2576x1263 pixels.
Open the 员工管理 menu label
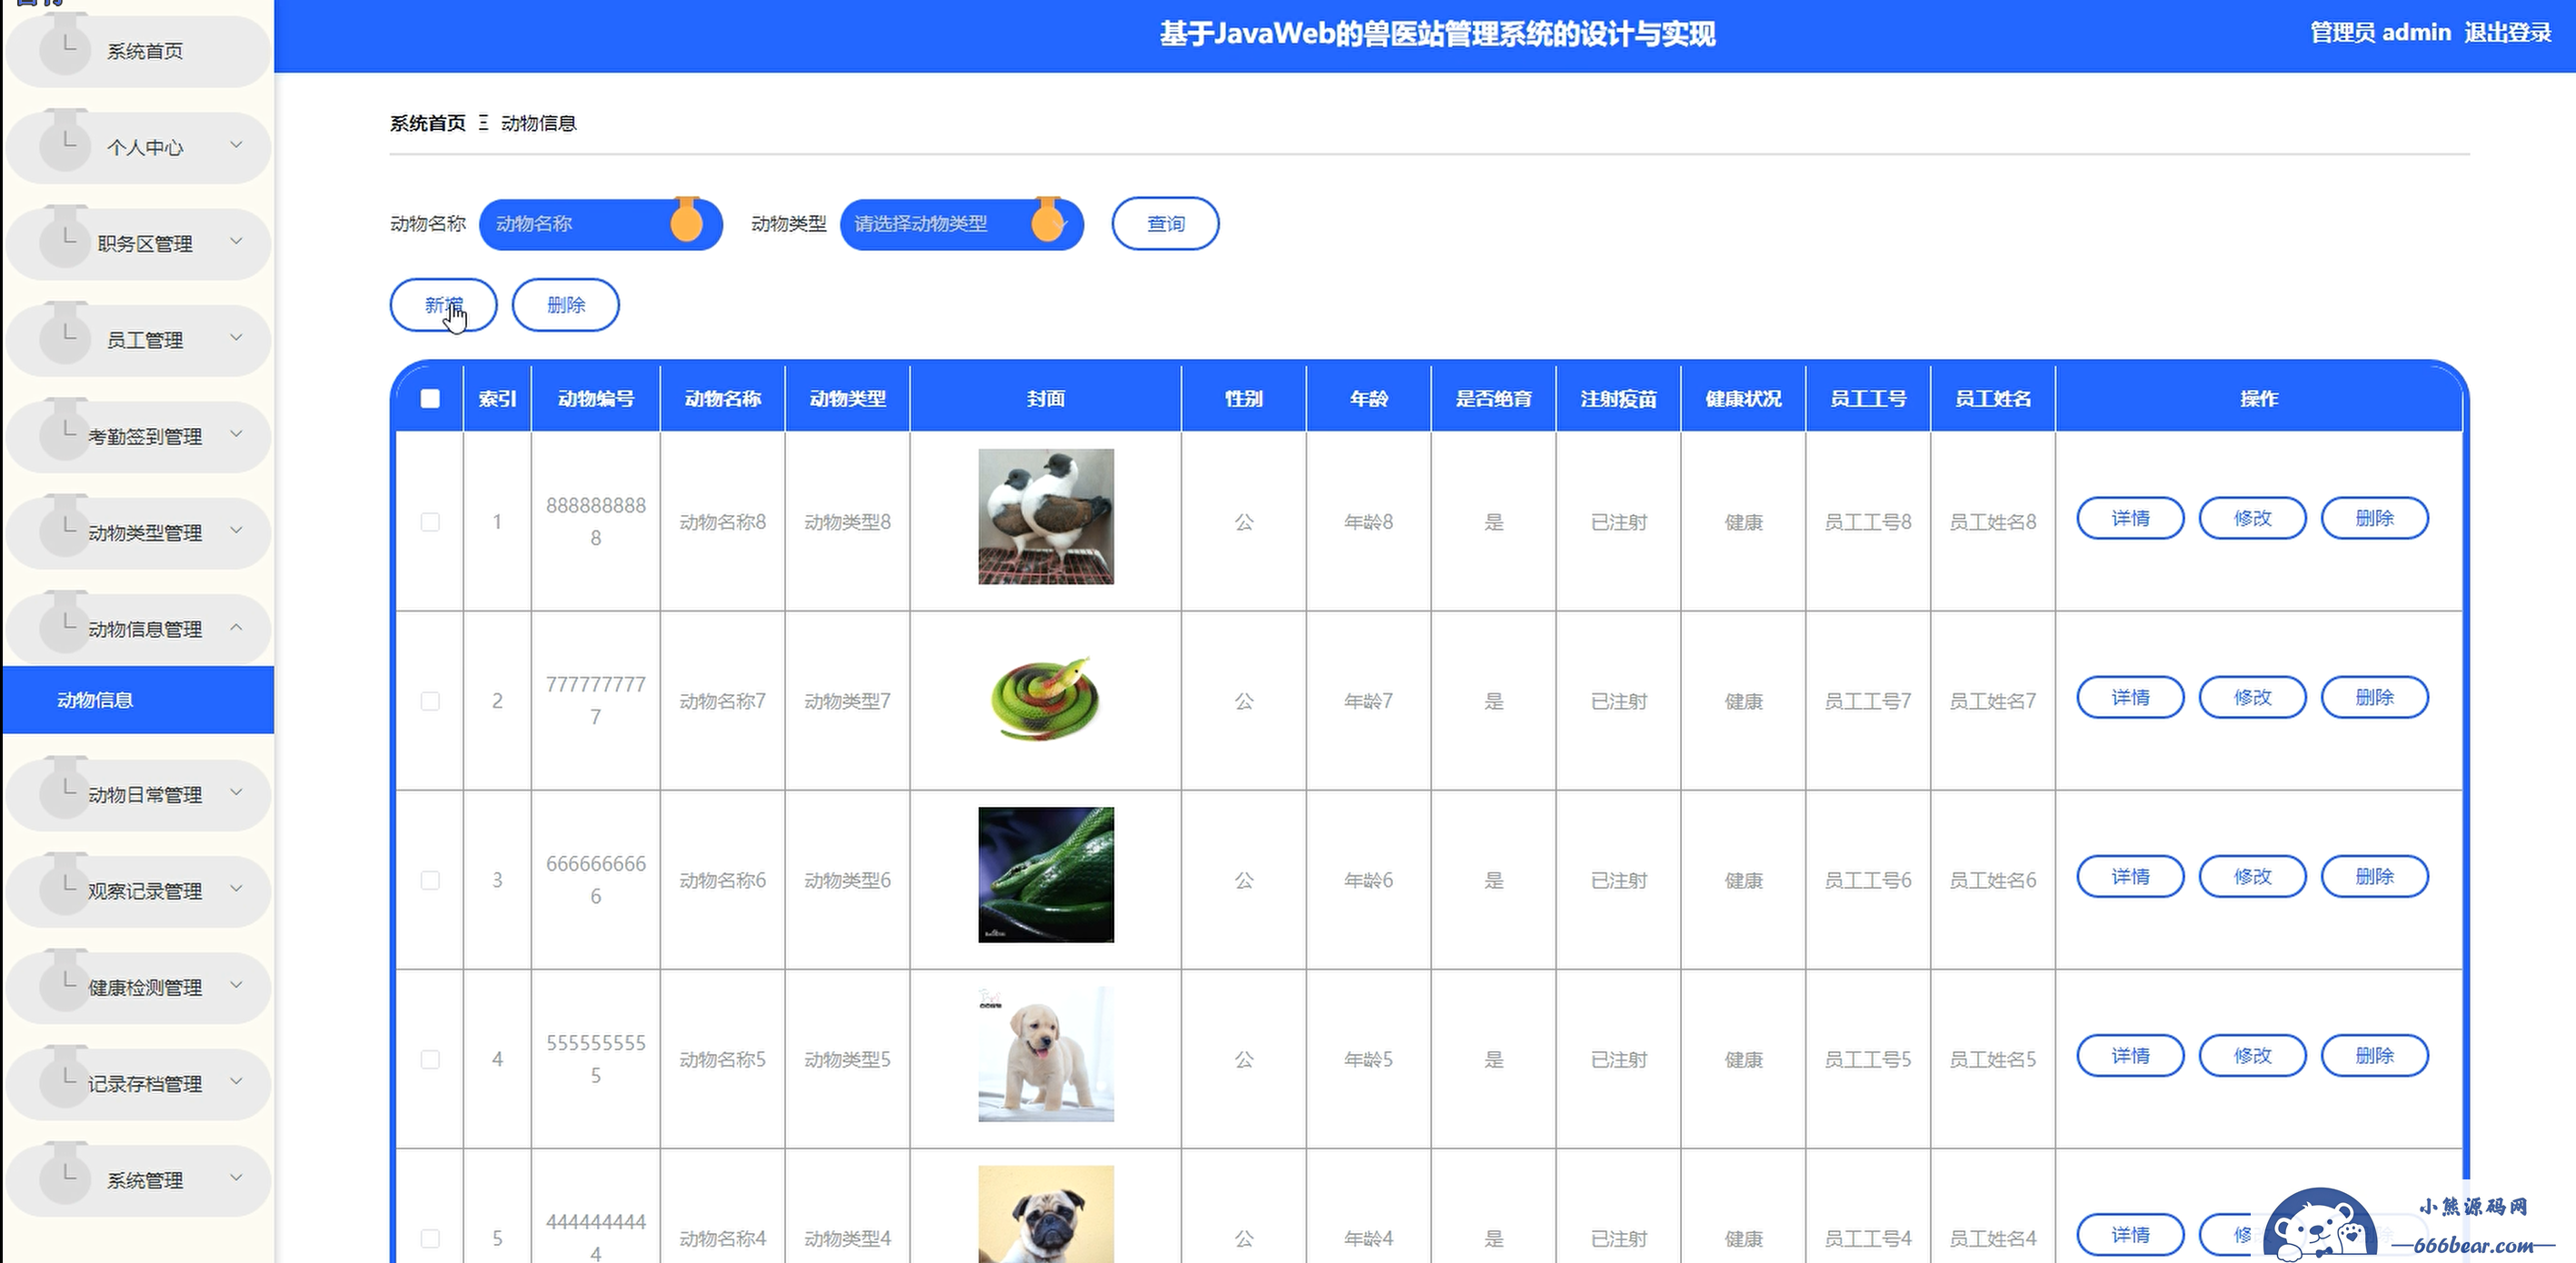(145, 340)
